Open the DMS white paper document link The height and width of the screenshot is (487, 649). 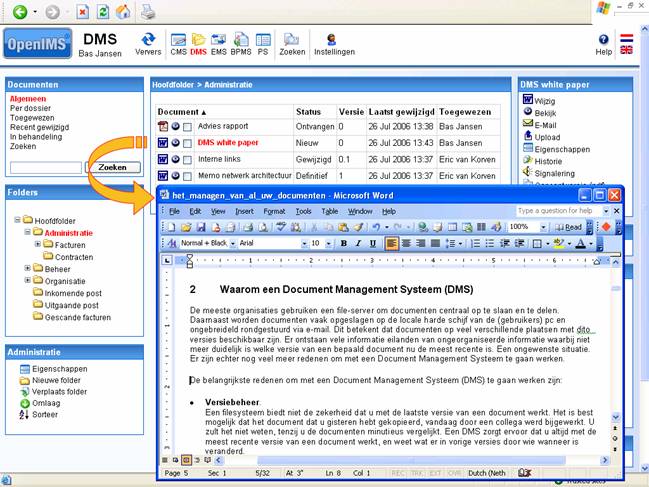tap(228, 142)
